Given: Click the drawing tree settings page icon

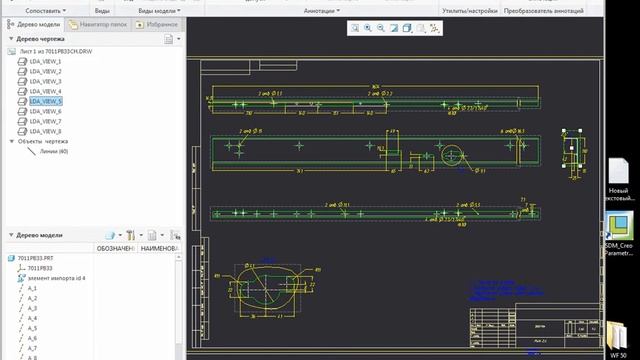Looking at the screenshot, I should (169, 39).
